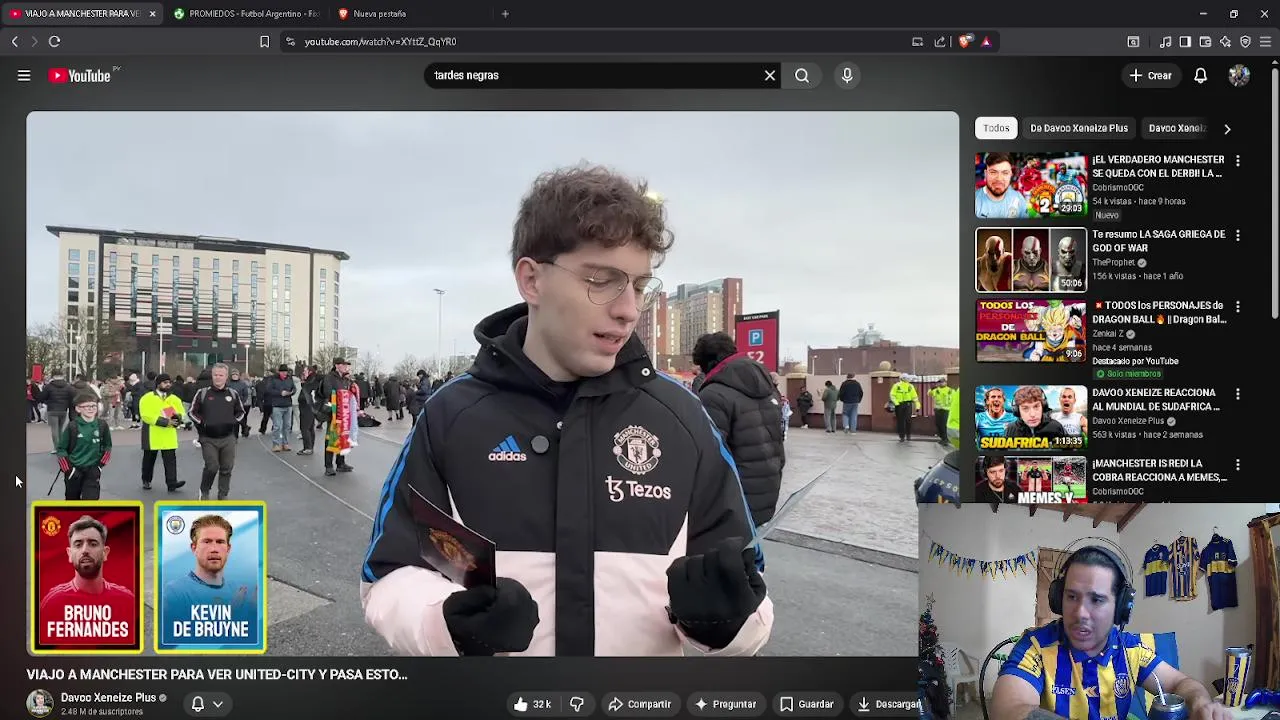This screenshot has width=1280, height=720.
Task: Open the MUNDIAL DE SUDAFRICA reaction thumbnail
Action: pyautogui.click(x=1031, y=418)
